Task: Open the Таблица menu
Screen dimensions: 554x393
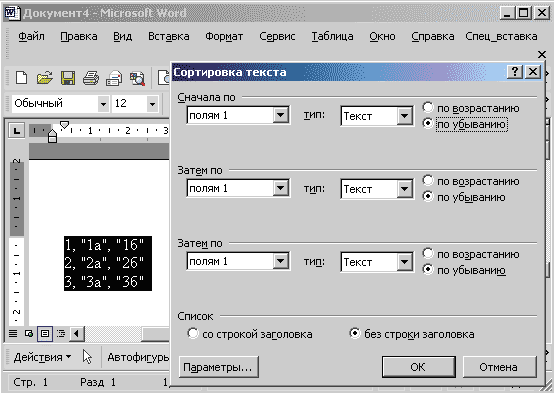Action: [x=332, y=36]
